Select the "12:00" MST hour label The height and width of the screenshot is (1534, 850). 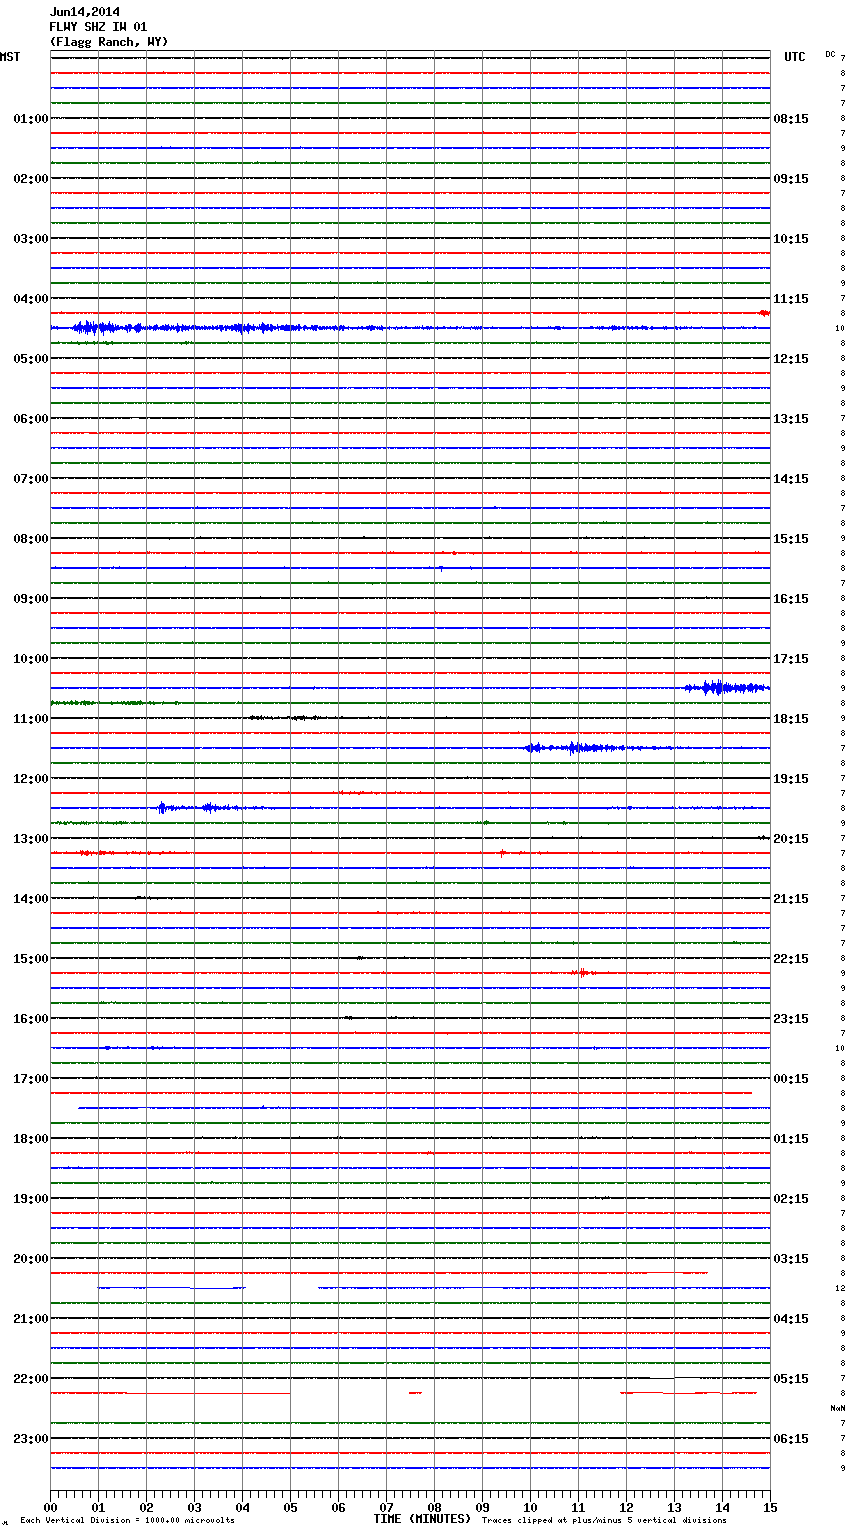tap(30, 779)
